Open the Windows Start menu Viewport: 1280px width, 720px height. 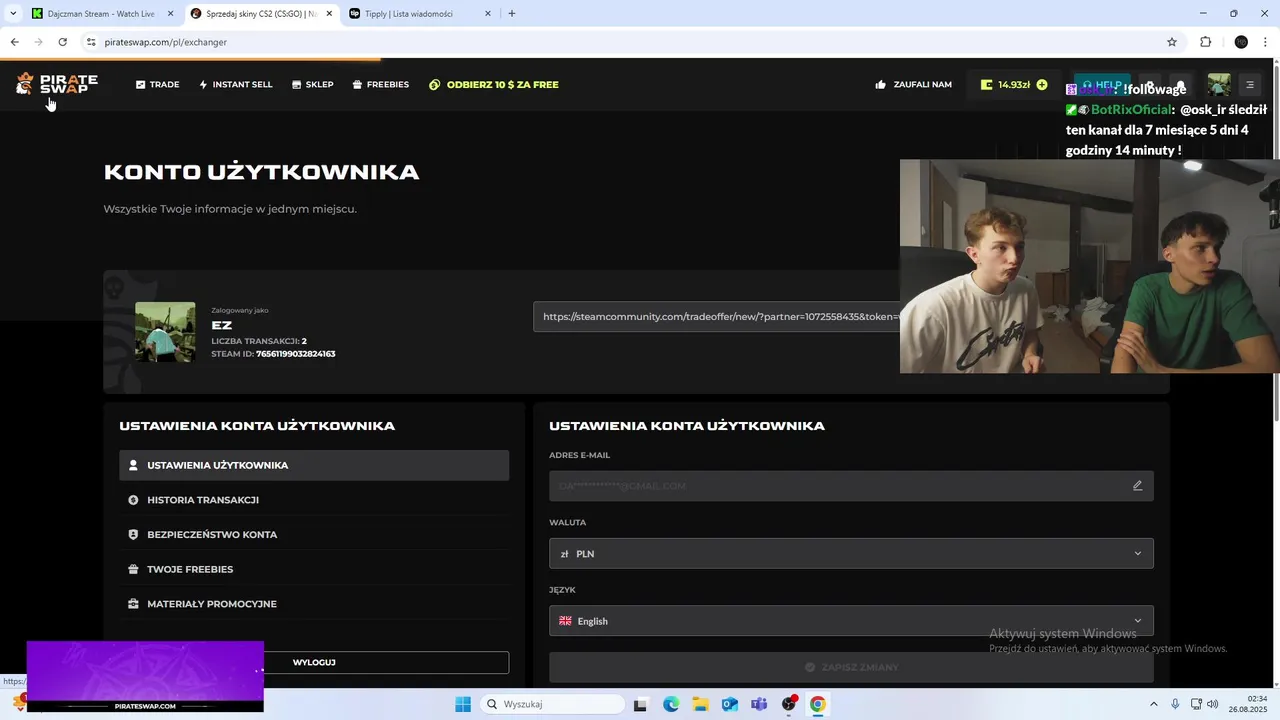click(x=463, y=704)
